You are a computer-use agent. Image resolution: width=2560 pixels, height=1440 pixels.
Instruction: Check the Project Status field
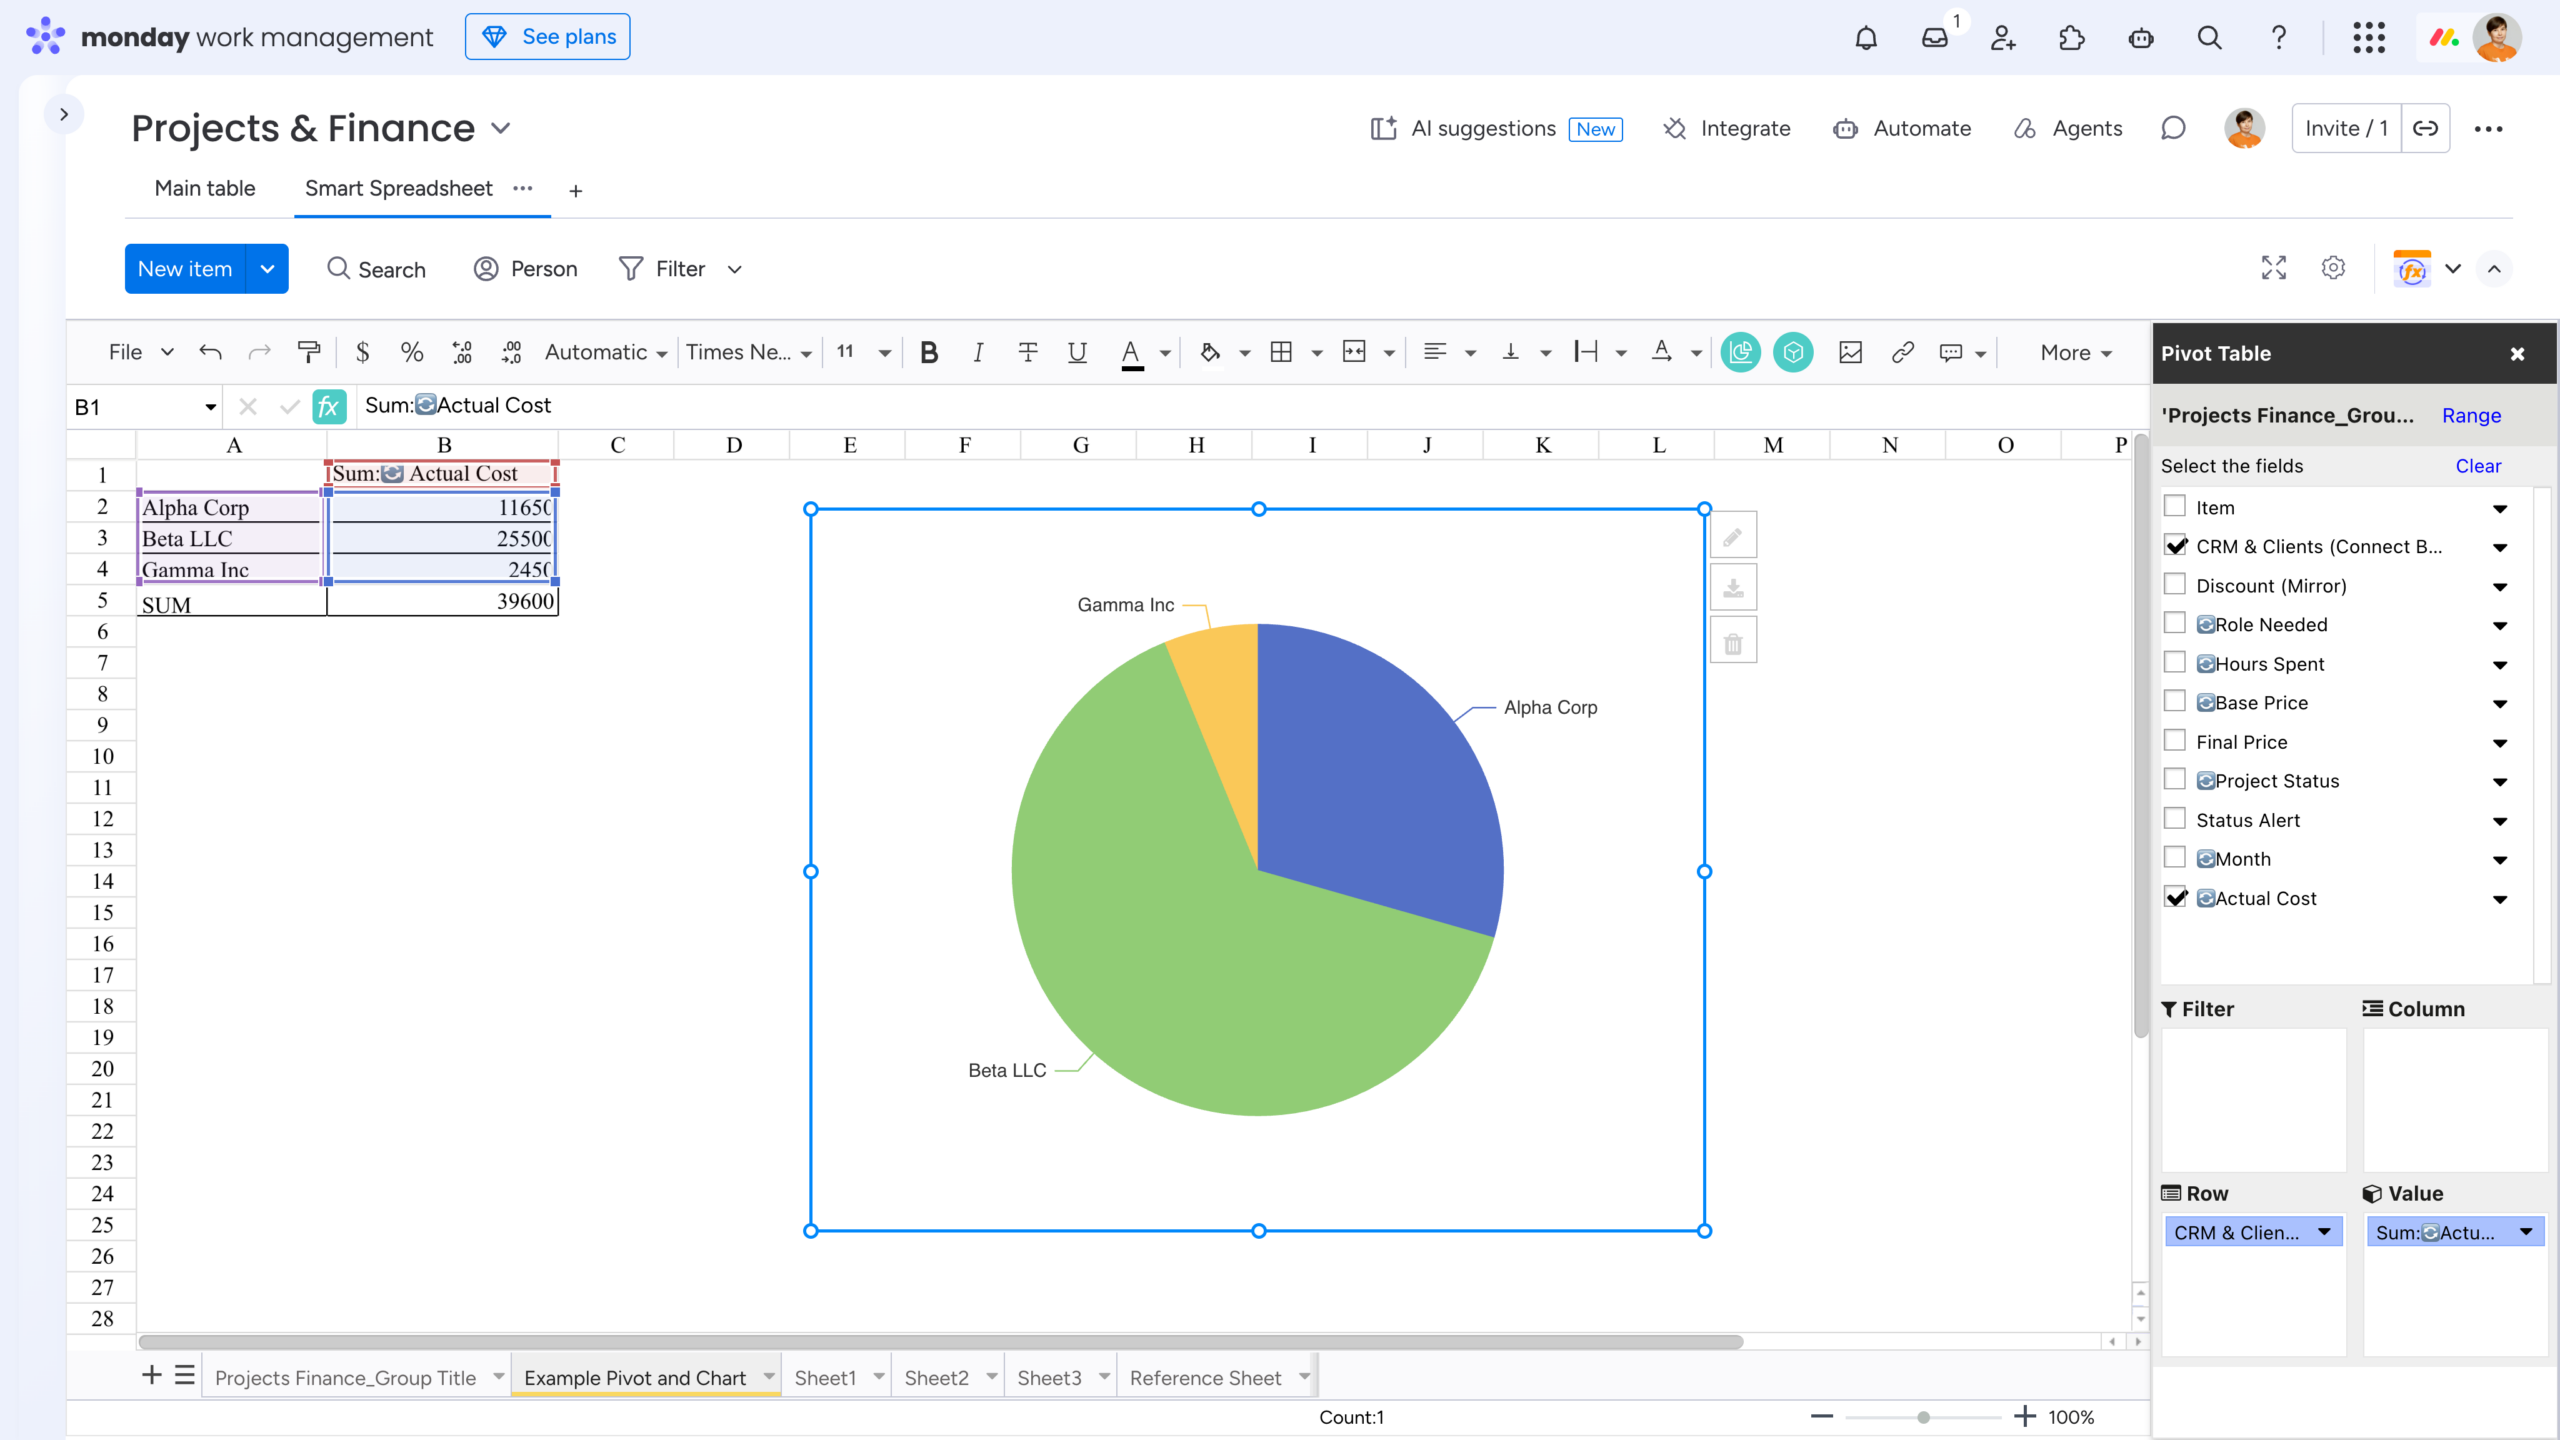click(2174, 779)
